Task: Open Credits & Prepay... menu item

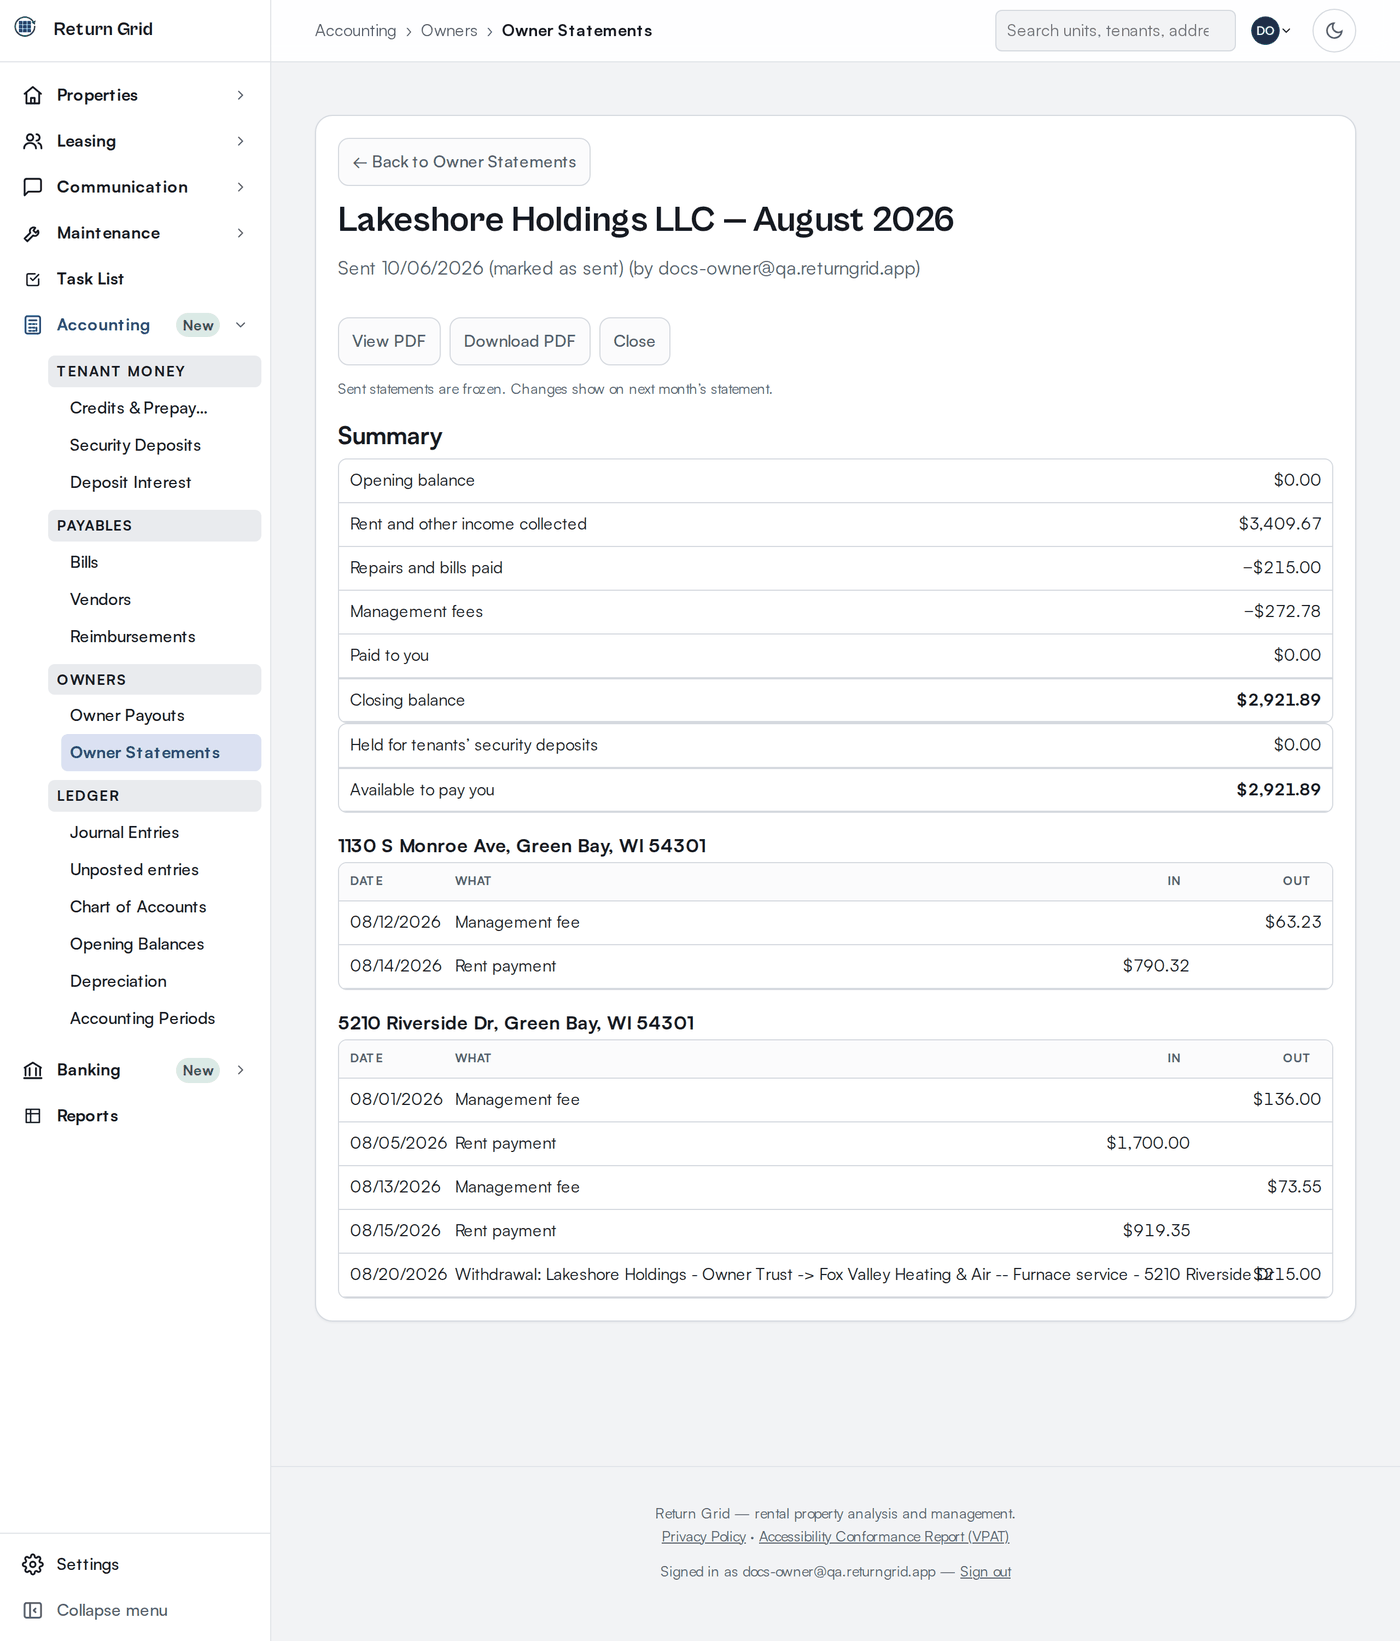Action: tap(161, 408)
